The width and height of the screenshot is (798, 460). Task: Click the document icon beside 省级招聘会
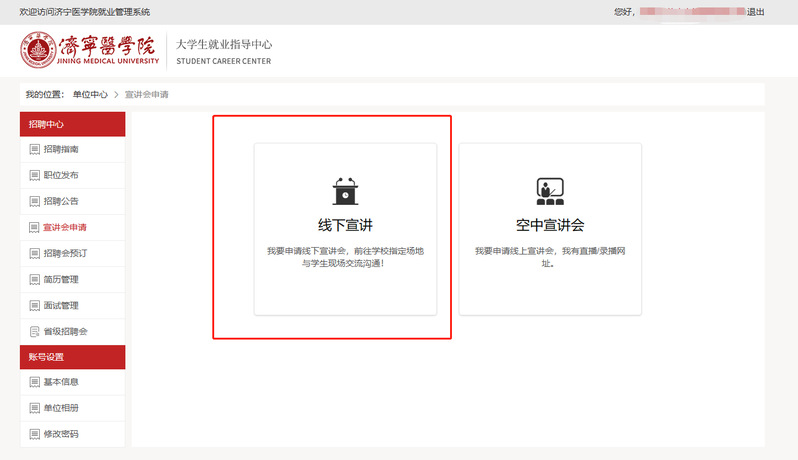(35, 331)
